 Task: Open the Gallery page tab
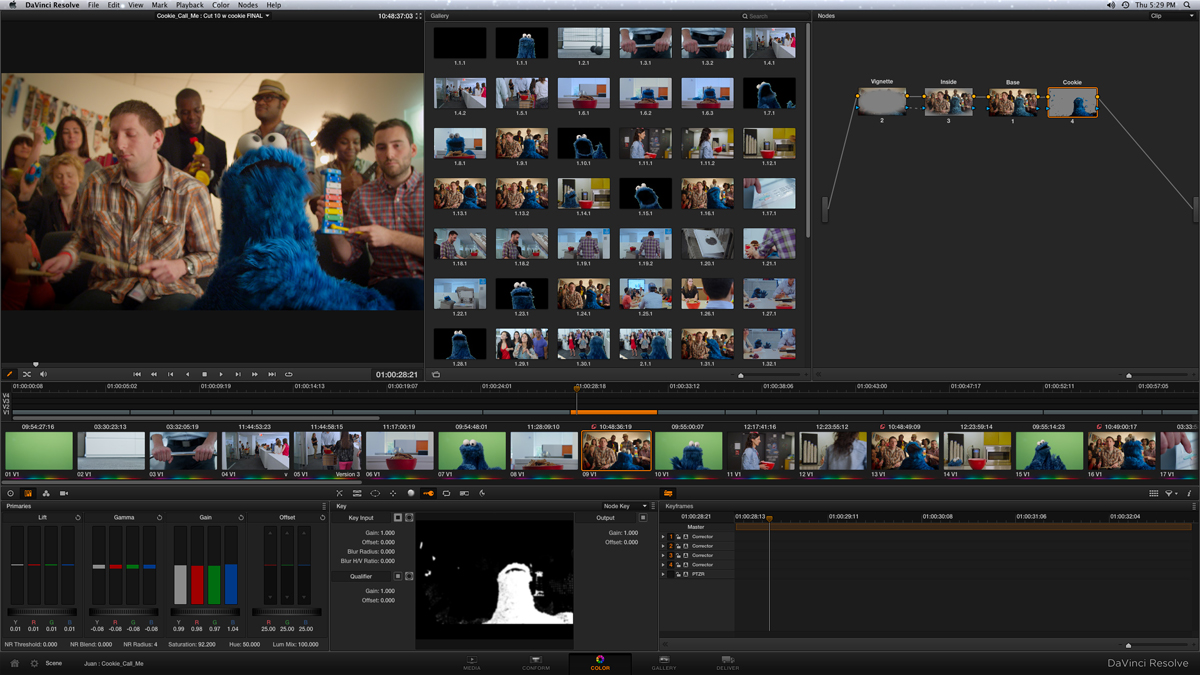(663, 663)
